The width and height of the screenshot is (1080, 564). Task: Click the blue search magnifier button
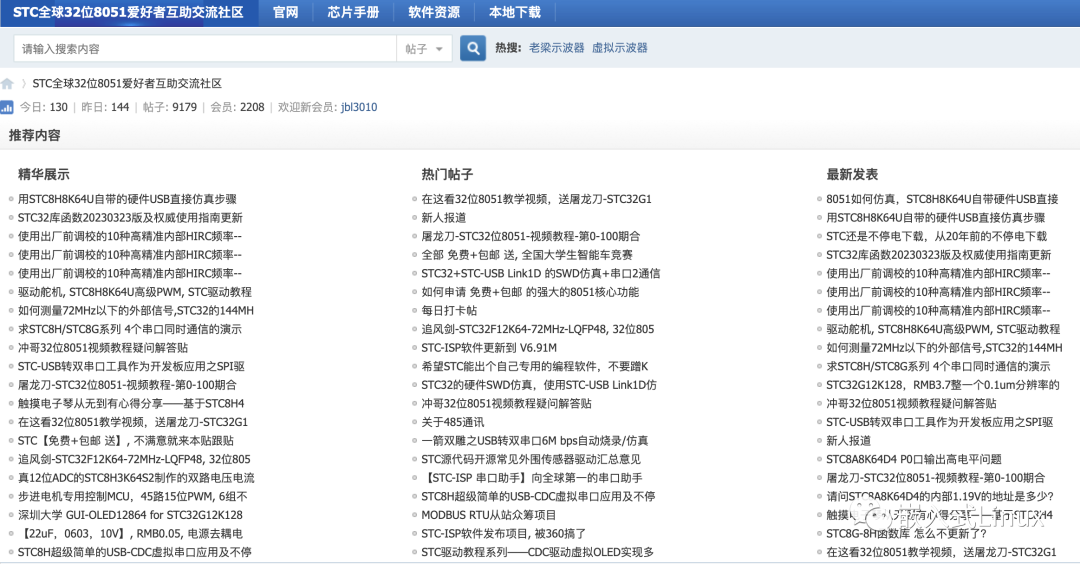click(x=472, y=48)
